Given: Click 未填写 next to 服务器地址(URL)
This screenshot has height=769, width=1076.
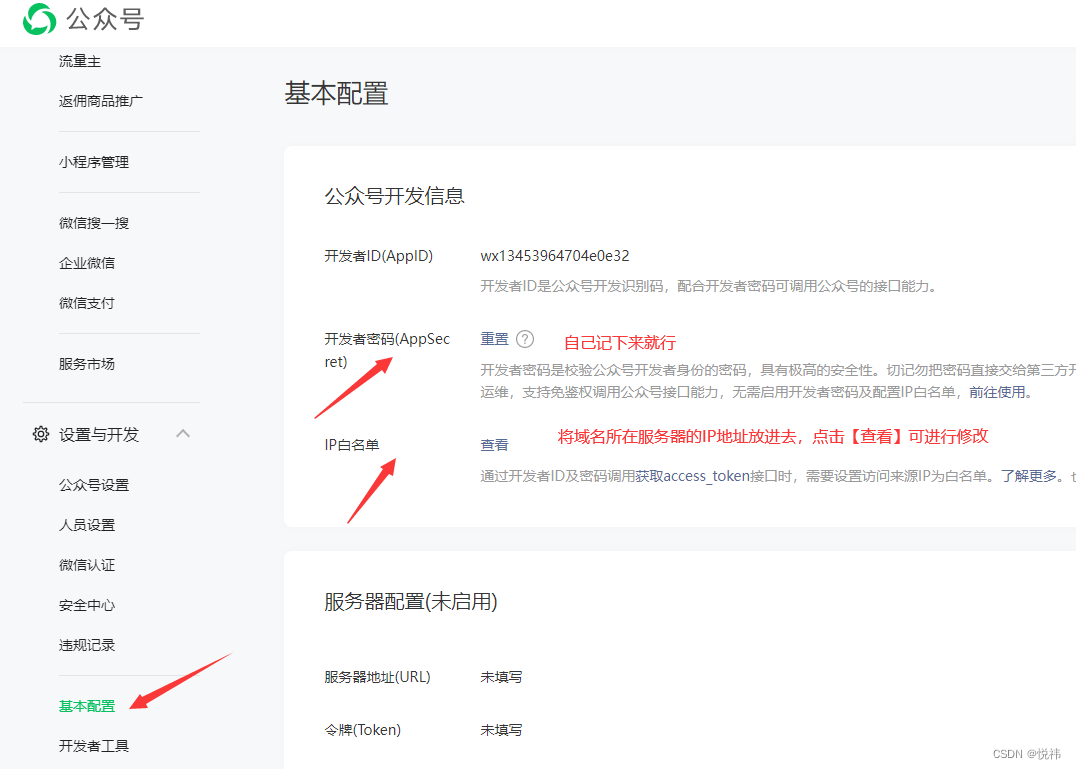Looking at the screenshot, I should click(x=501, y=677).
